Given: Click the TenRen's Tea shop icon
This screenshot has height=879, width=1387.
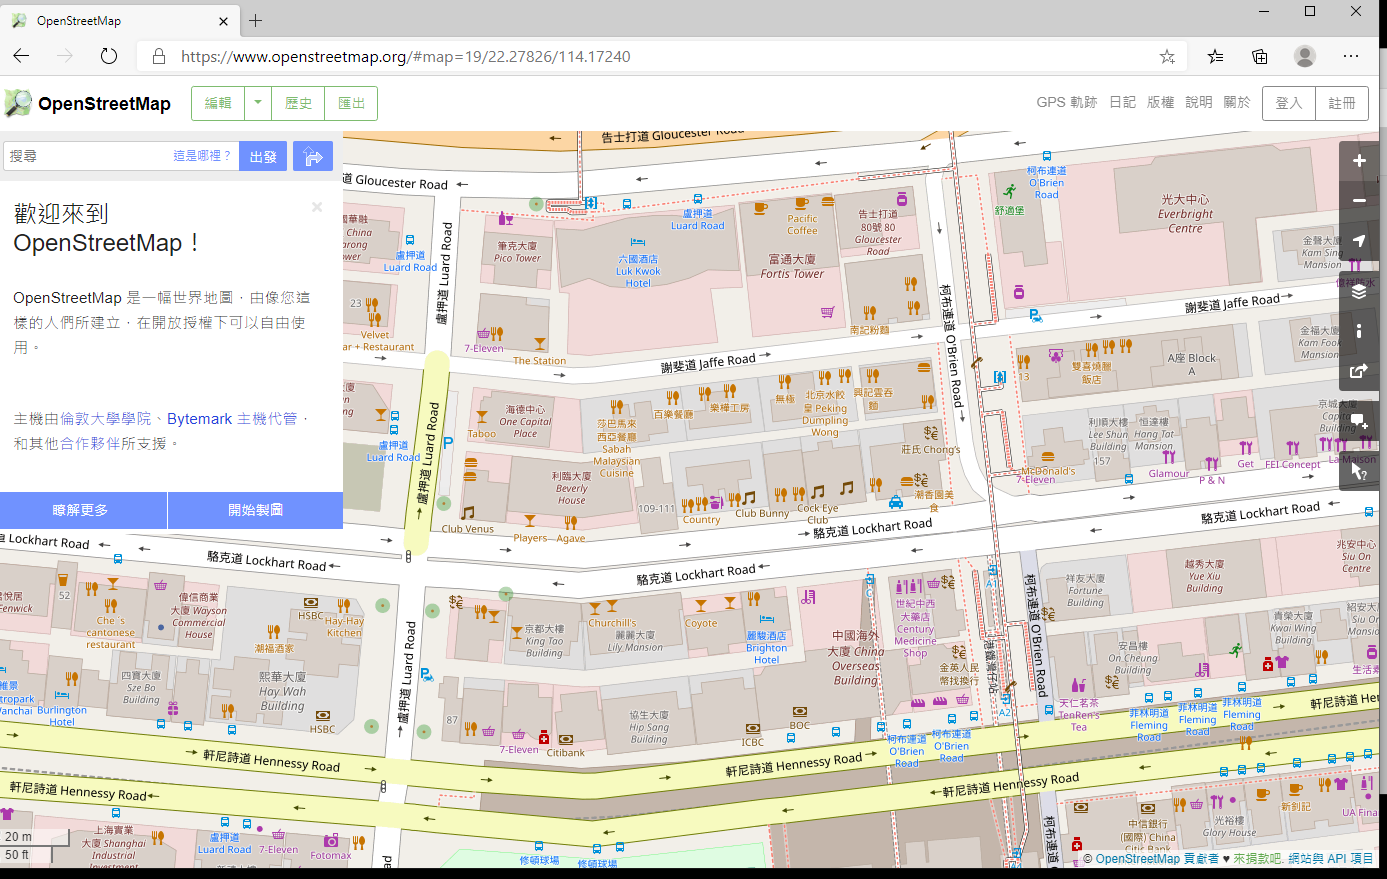Looking at the screenshot, I should 1078,686.
